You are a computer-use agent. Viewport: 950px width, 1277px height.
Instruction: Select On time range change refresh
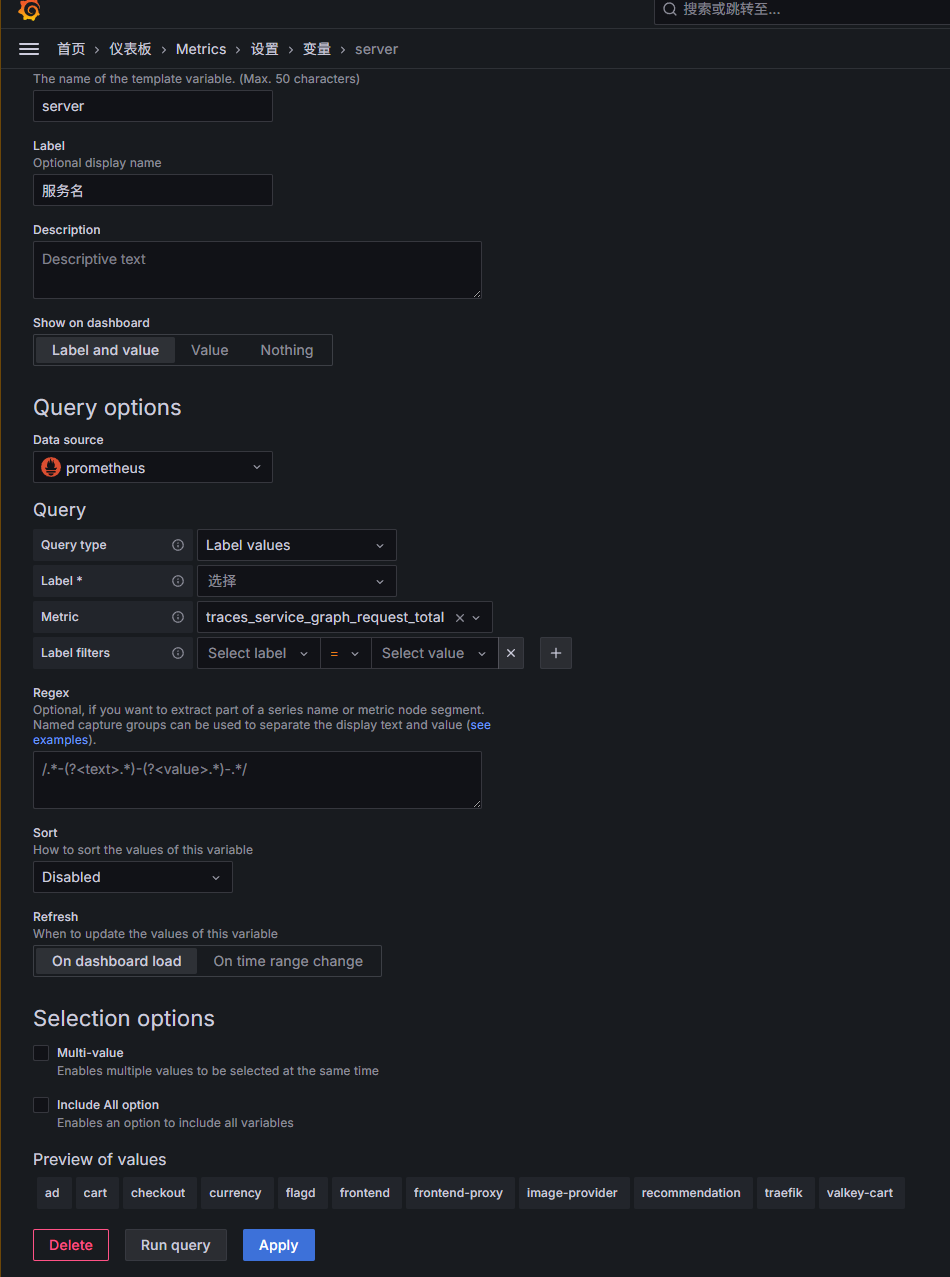288,961
